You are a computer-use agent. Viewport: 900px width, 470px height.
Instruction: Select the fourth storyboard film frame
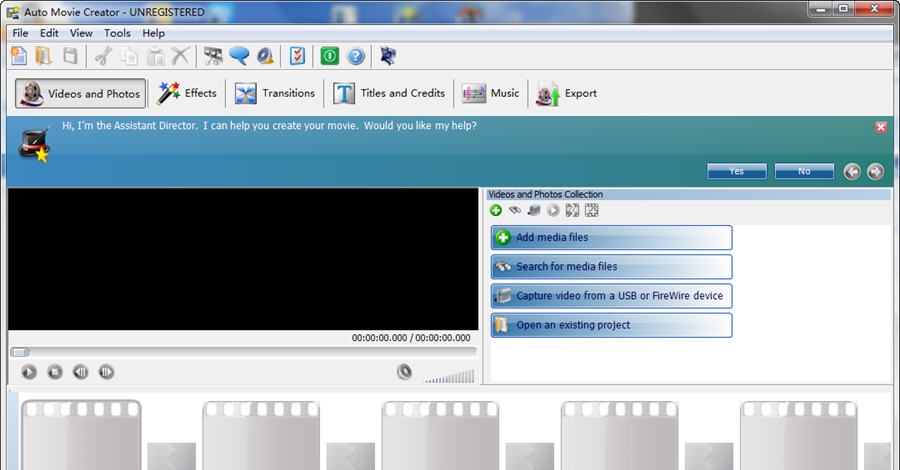click(x=619, y=435)
